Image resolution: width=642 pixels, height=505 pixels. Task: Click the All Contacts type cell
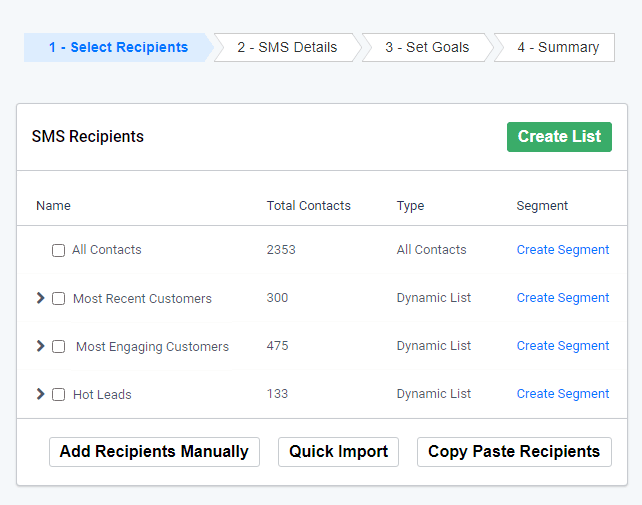[432, 250]
